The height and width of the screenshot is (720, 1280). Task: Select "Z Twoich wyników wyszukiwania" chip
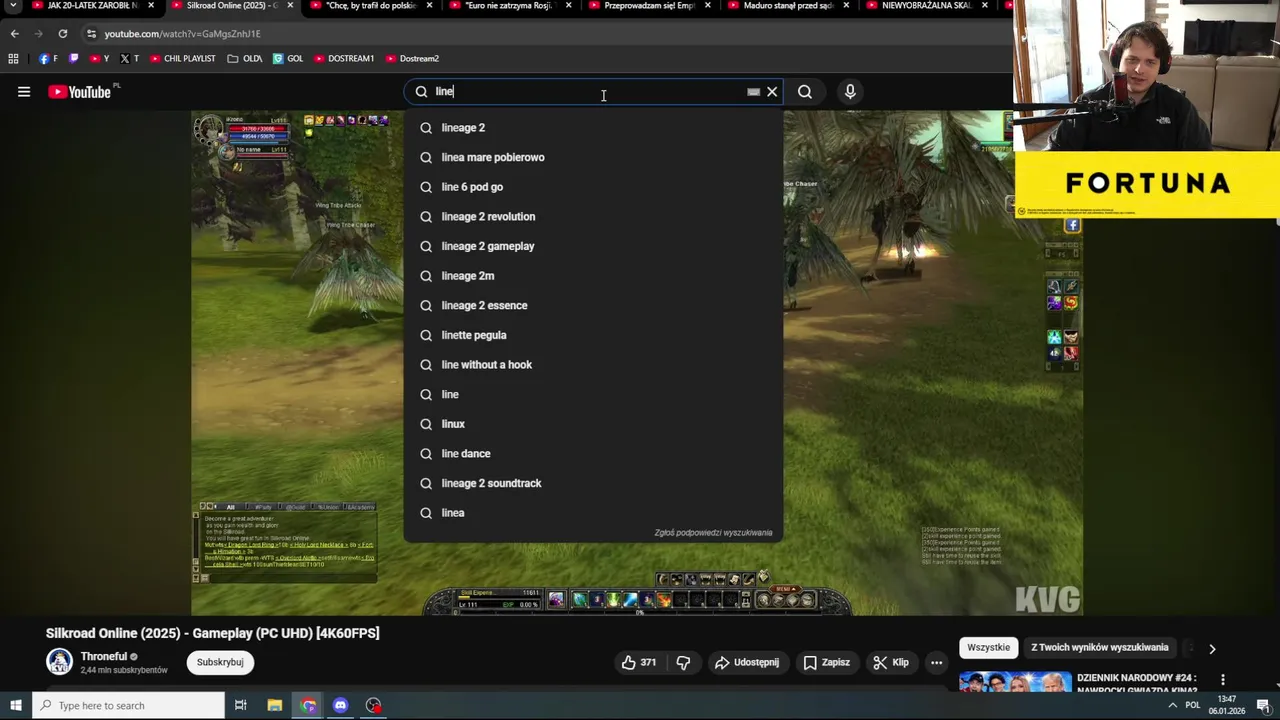1100,648
